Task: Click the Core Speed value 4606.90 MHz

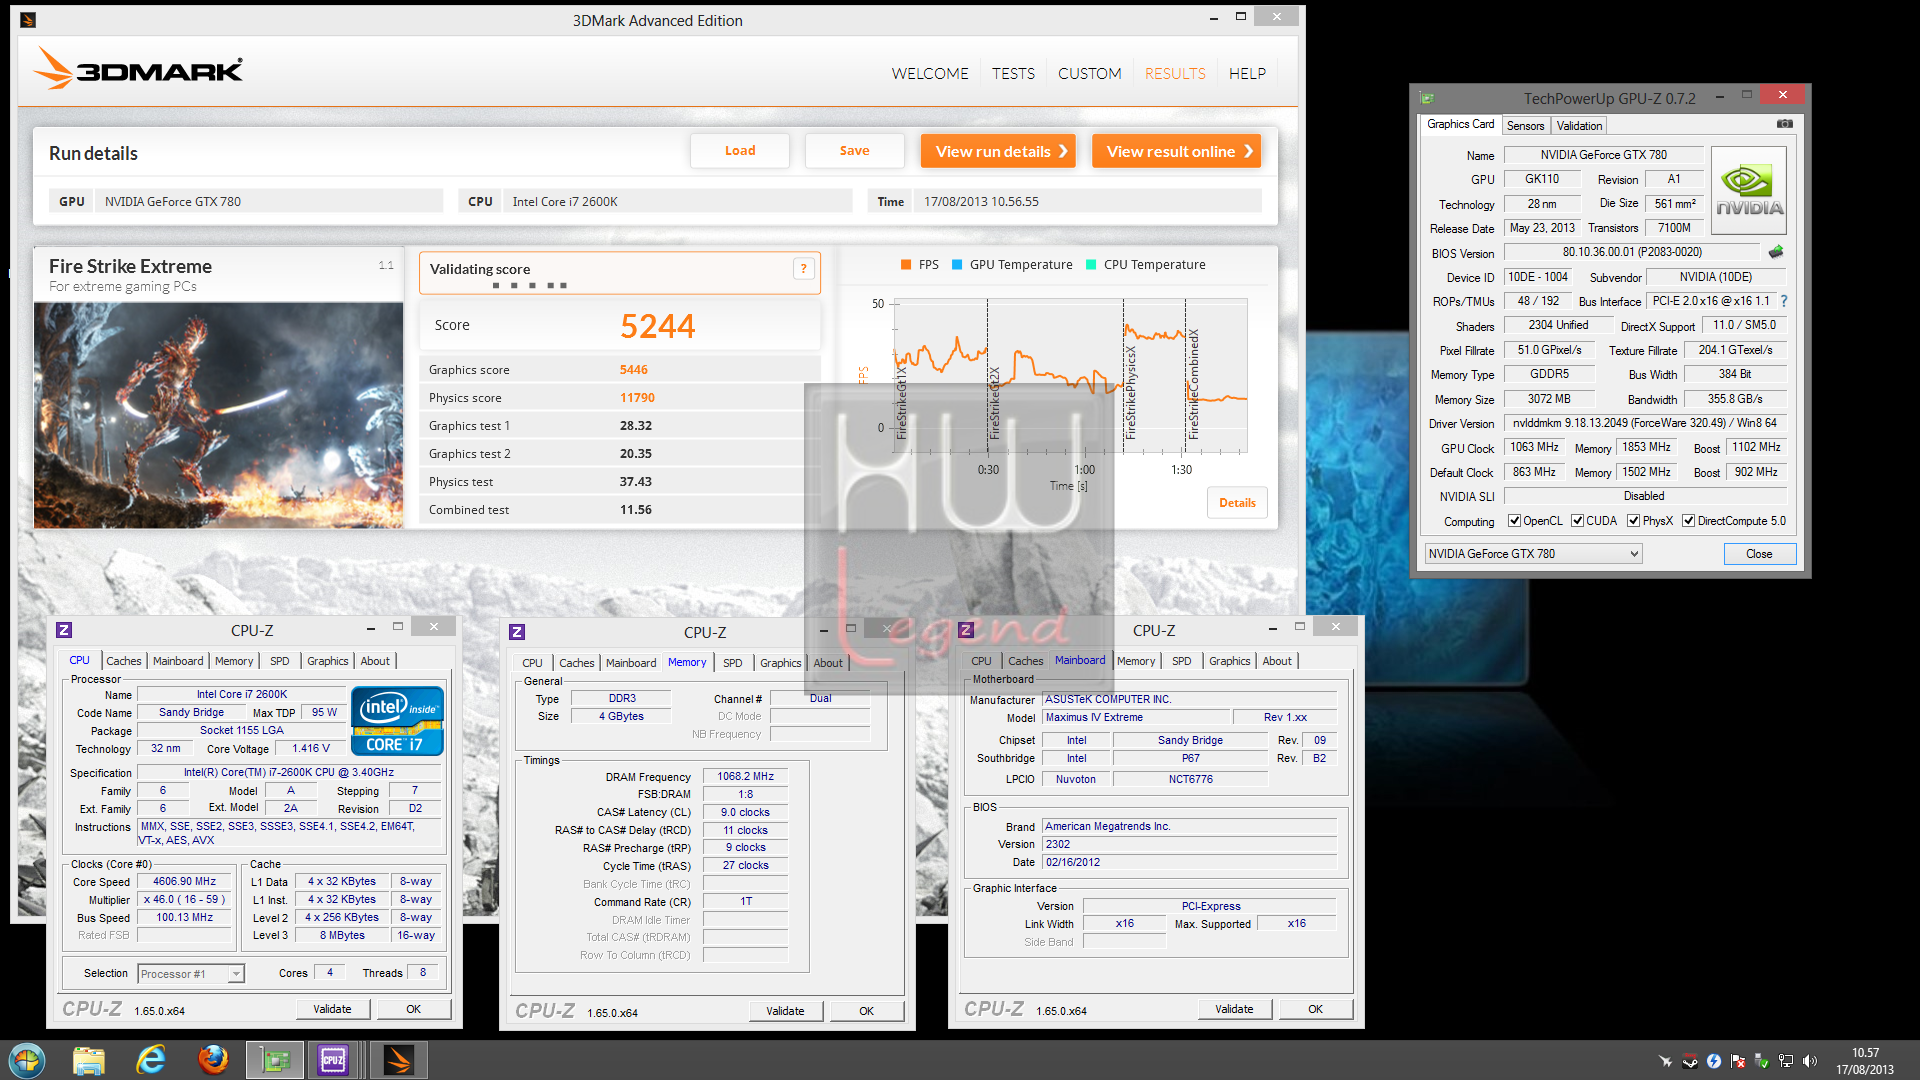Action: [x=184, y=882]
